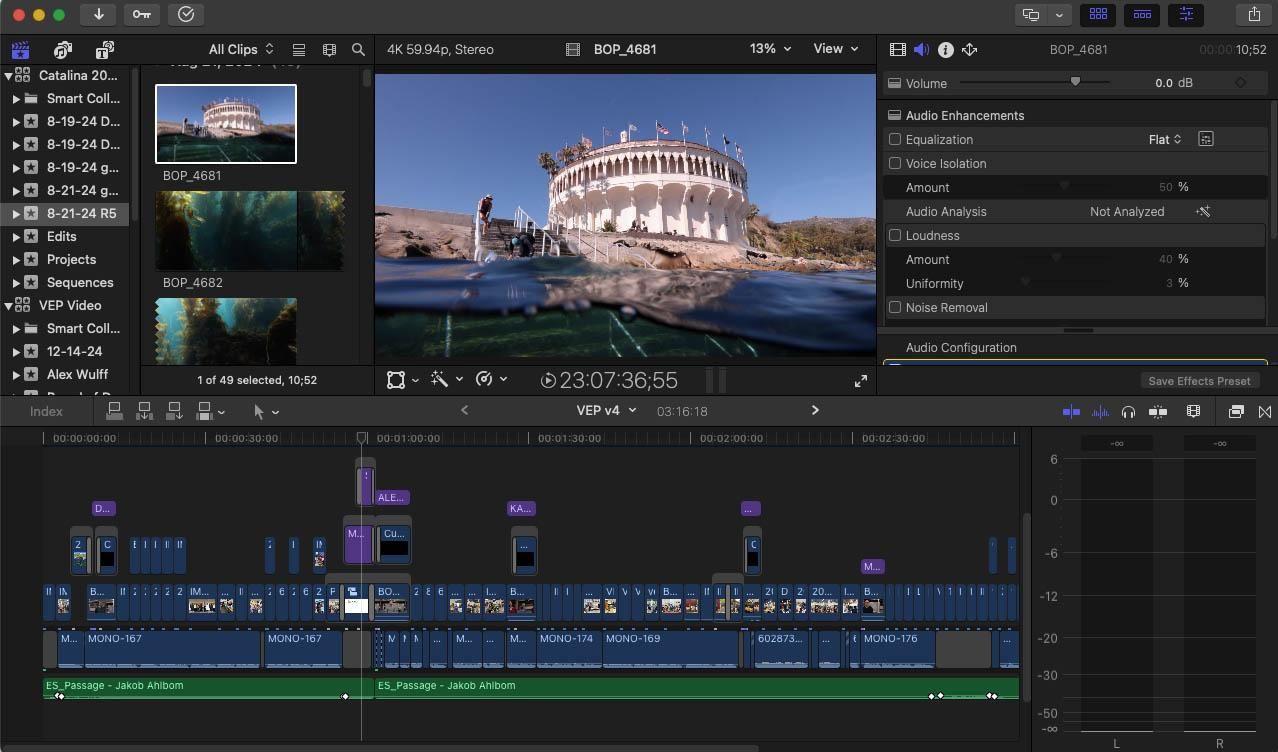The height and width of the screenshot is (752, 1278).
Task: Open the VEP v4 project name dropdown
Action: (606, 410)
